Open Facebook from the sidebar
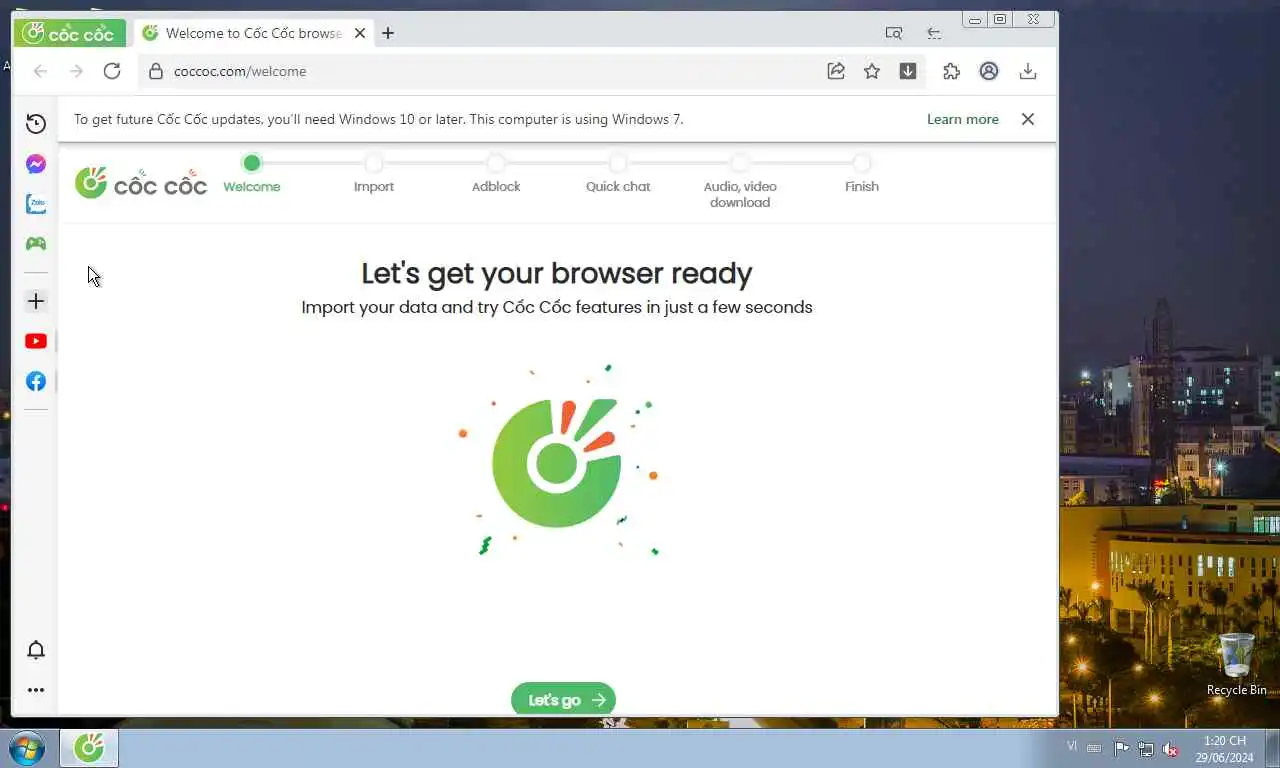The height and width of the screenshot is (768, 1280). coord(36,381)
